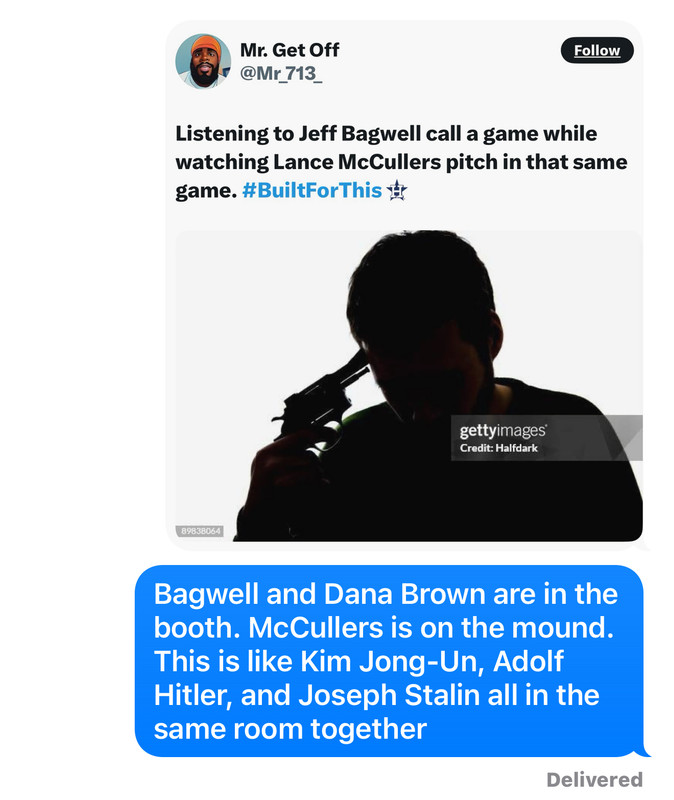Click the Credit: Halfdark label
Screen dimensions: 674x800
tap(498, 448)
